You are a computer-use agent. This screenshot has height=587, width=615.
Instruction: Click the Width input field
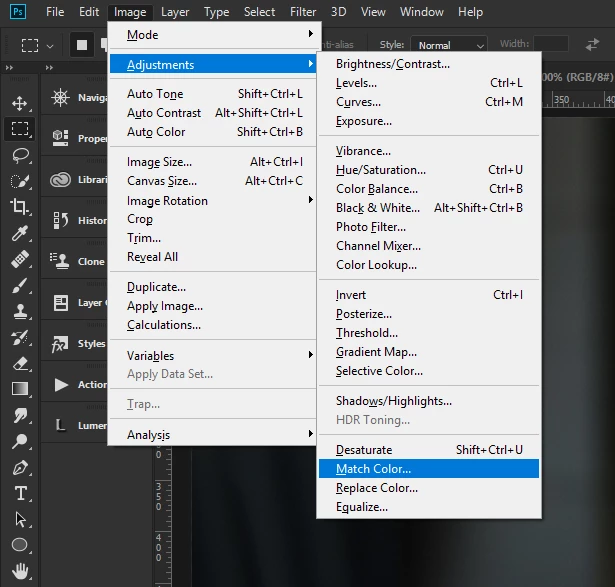tap(551, 44)
